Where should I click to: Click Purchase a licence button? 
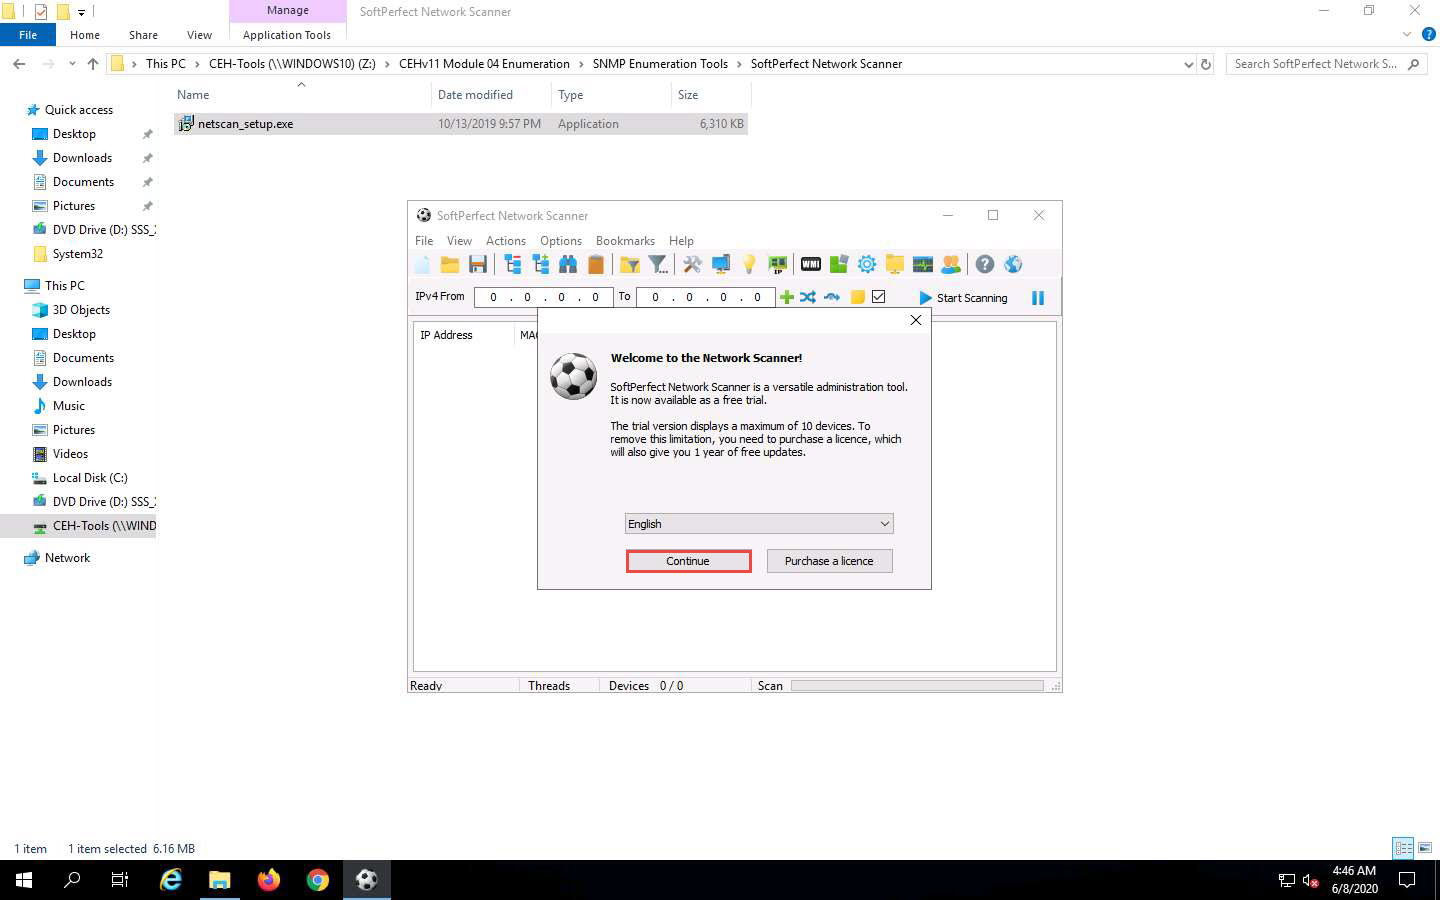tap(829, 561)
